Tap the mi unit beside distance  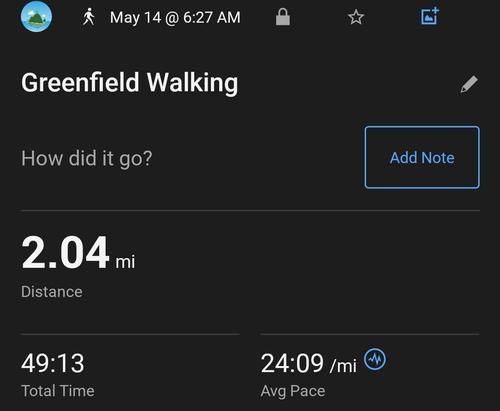tap(125, 262)
